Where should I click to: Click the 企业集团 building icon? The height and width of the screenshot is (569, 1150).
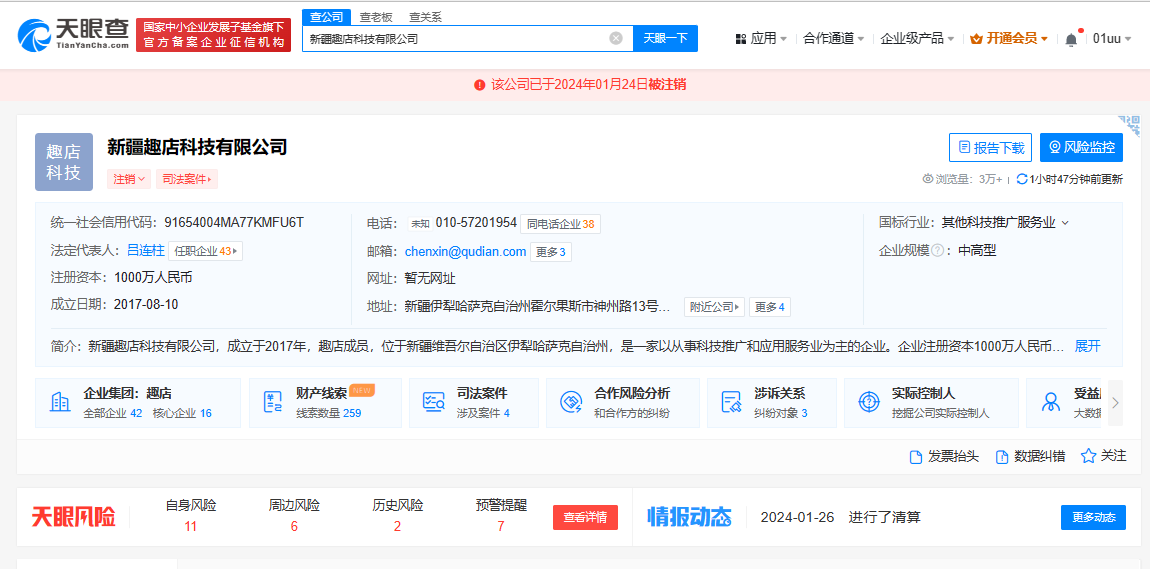[60, 402]
